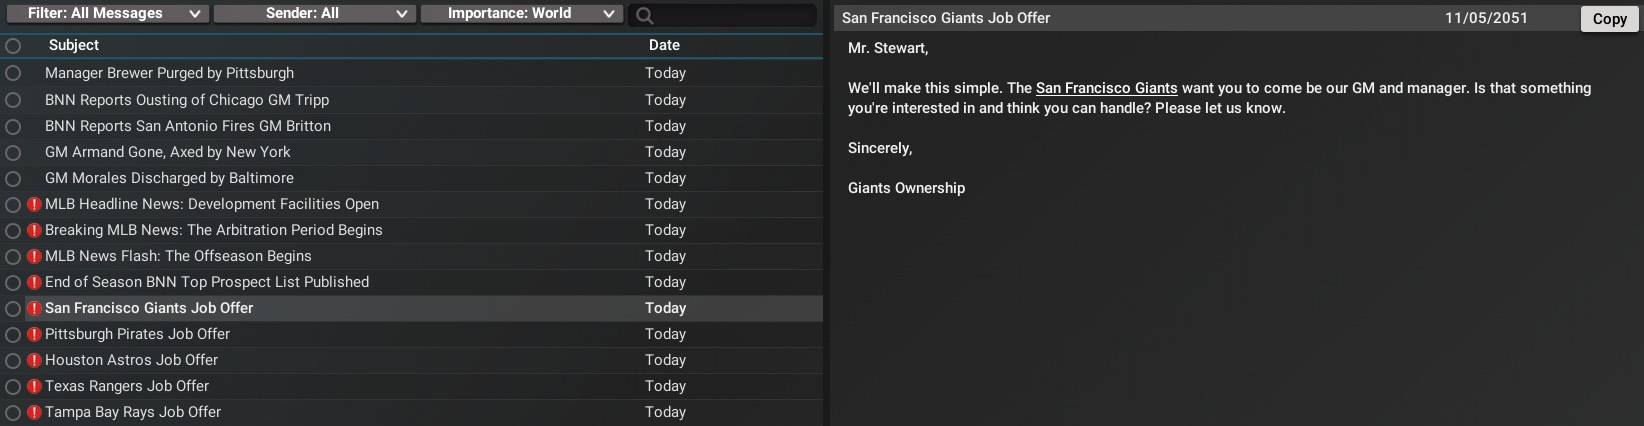Click alert icon on Texas Rangers offer
The height and width of the screenshot is (426, 1644).
click(34, 386)
